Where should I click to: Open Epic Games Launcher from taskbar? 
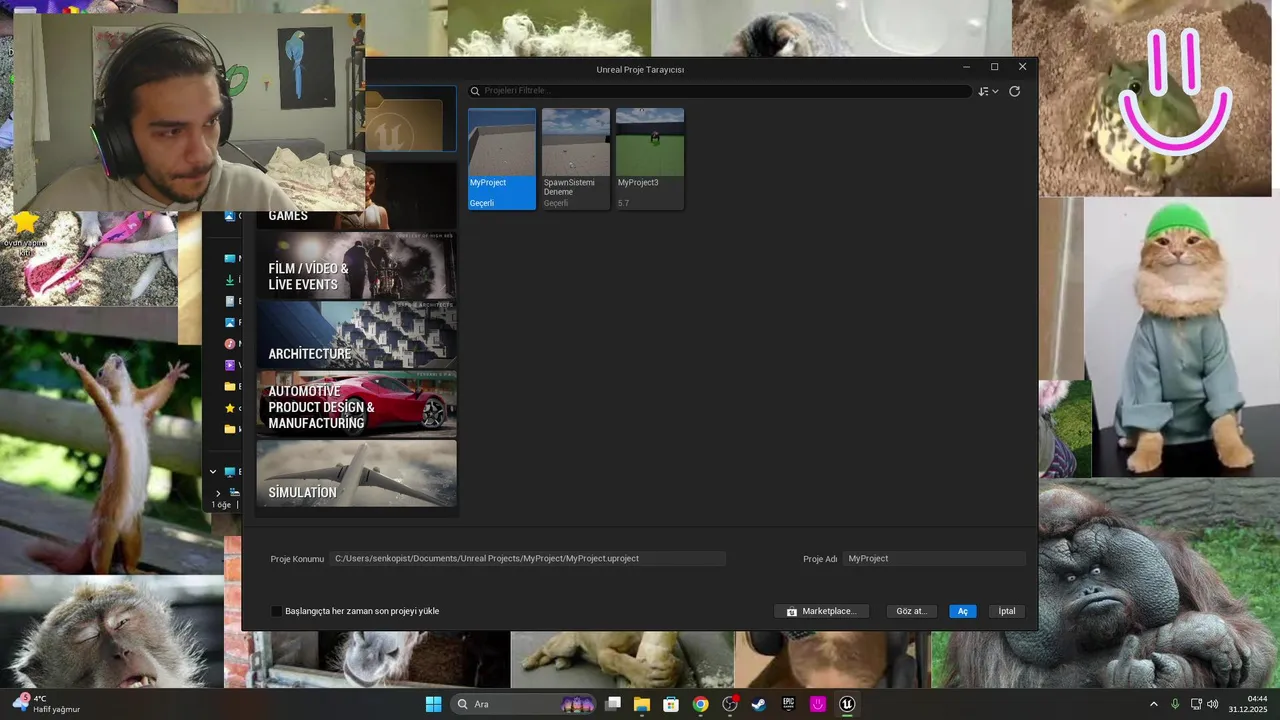pos(788,704)
